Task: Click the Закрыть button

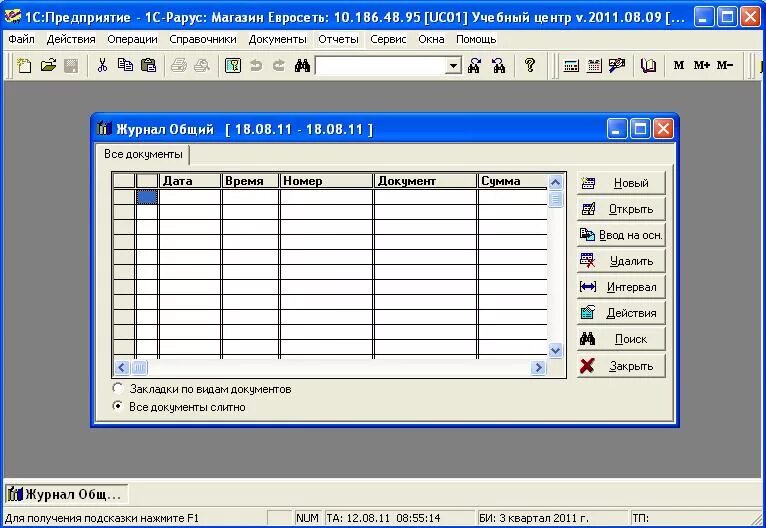Action: (x=621, y=366)
